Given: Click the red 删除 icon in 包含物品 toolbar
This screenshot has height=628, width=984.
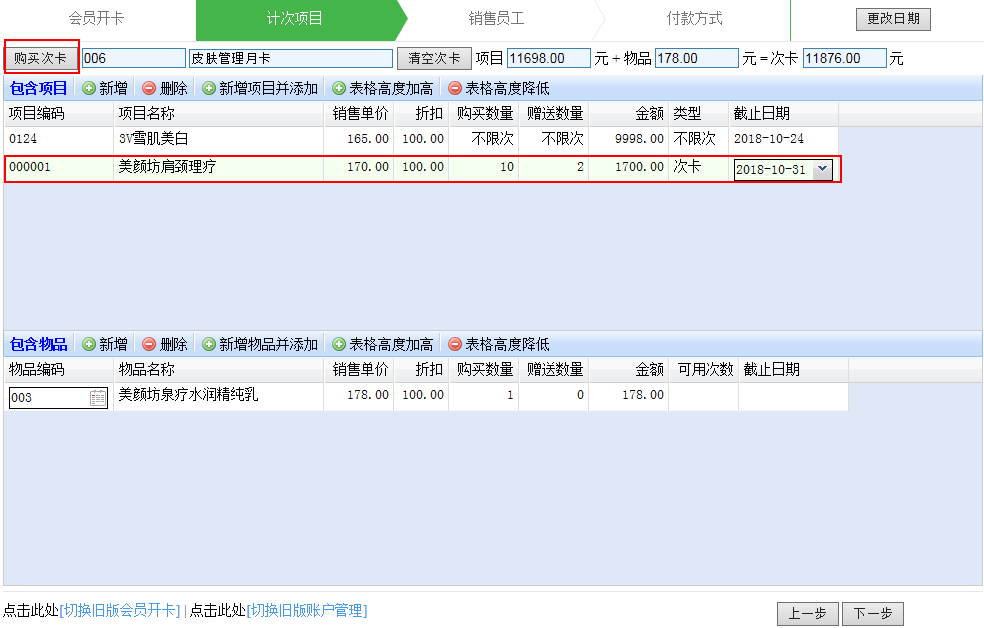Looking at the screenshot, I should pyautogui.click(x=149, y=345).
